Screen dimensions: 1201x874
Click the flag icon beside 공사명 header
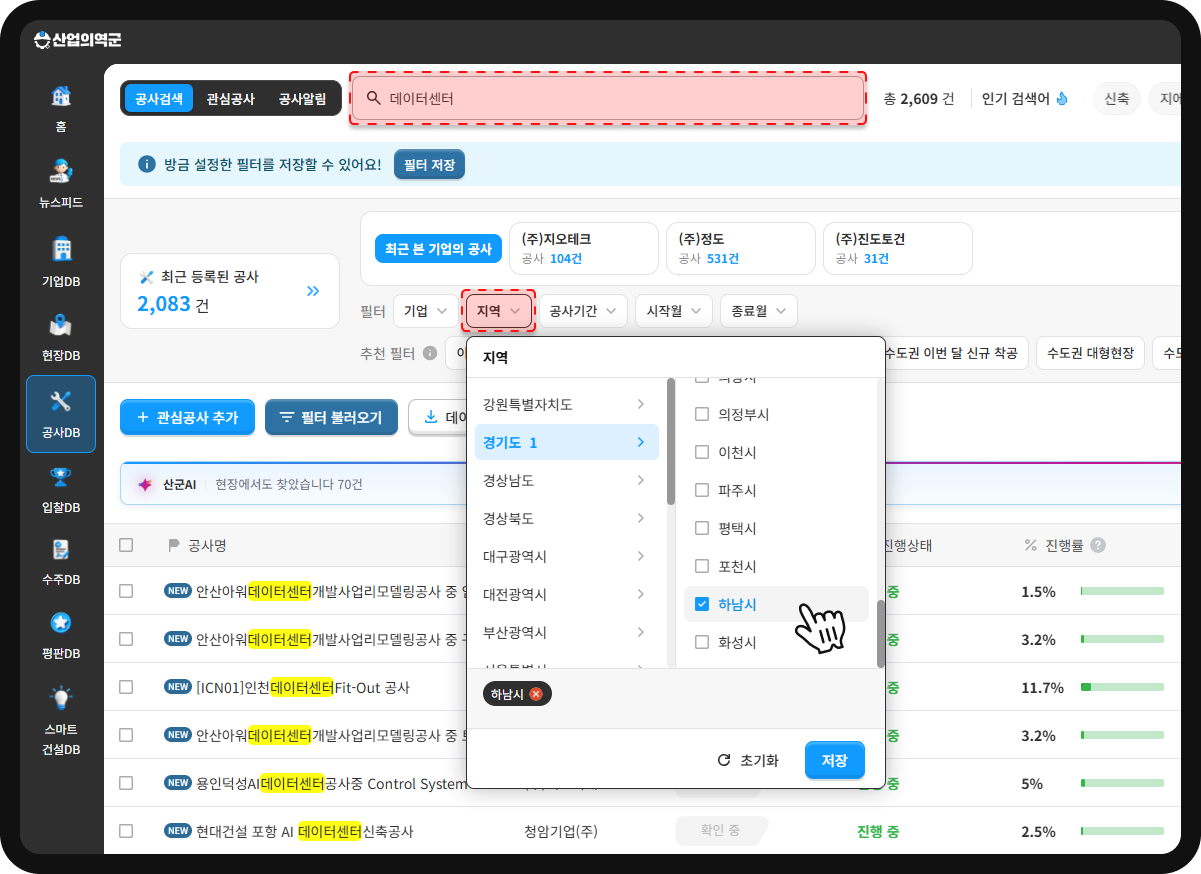pyautogui.click(x=173, y=545)
